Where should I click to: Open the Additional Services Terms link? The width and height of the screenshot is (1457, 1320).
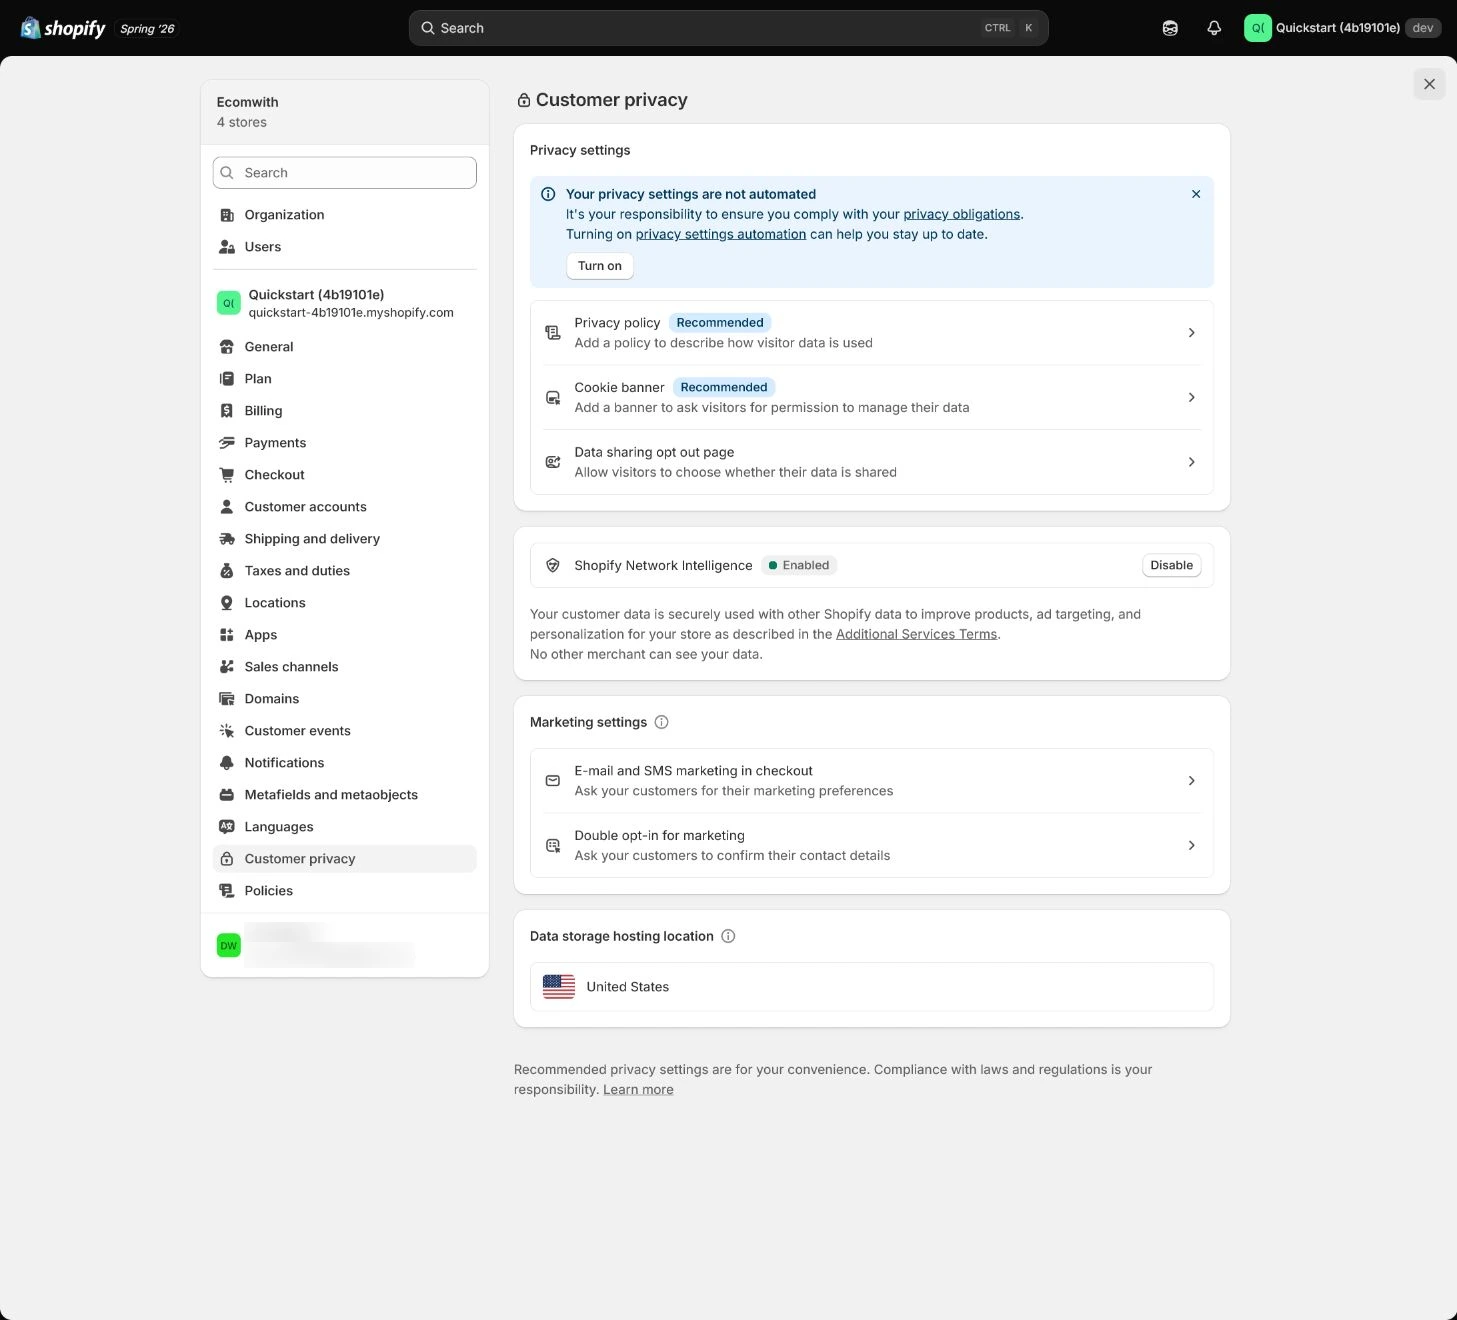(x=916, y=634)
